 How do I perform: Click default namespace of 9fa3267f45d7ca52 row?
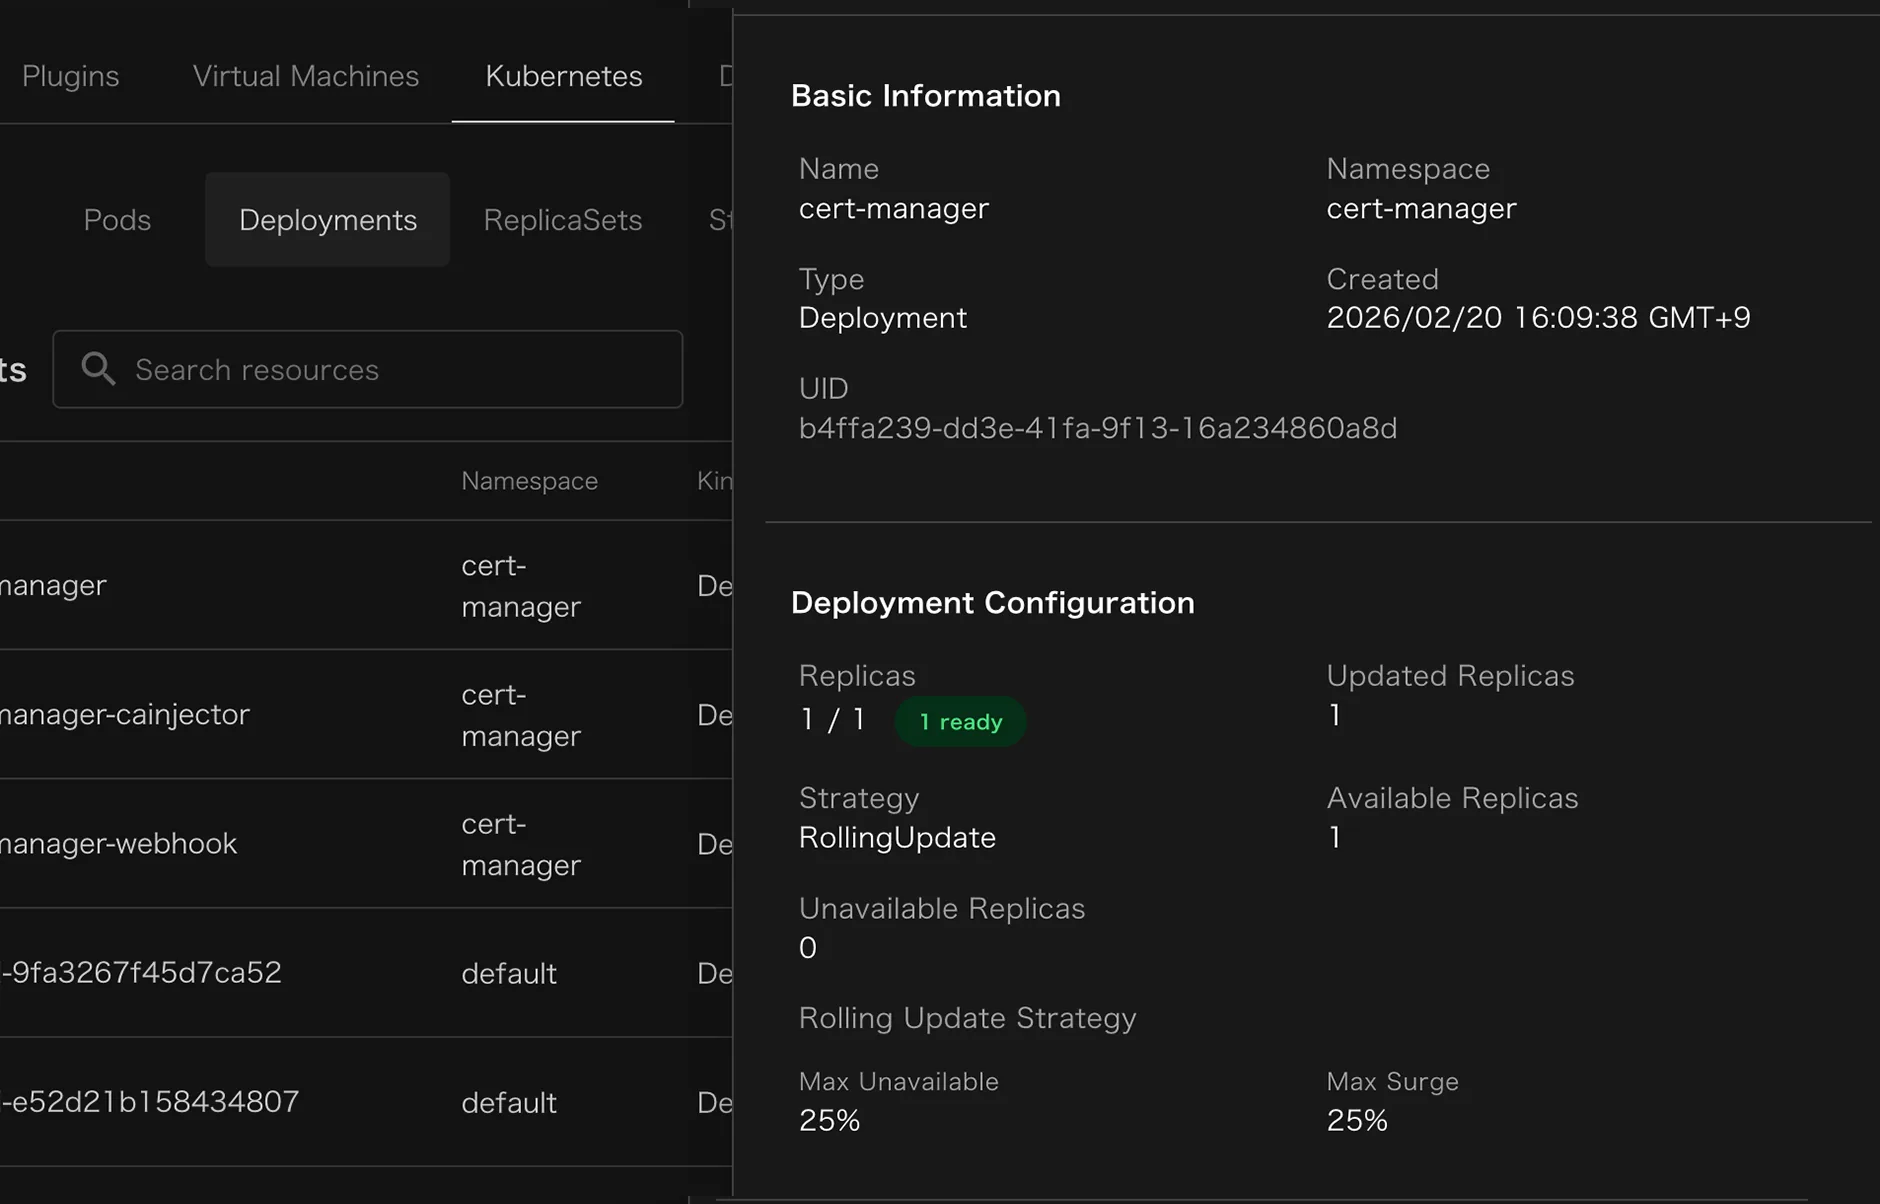point(508,973)
